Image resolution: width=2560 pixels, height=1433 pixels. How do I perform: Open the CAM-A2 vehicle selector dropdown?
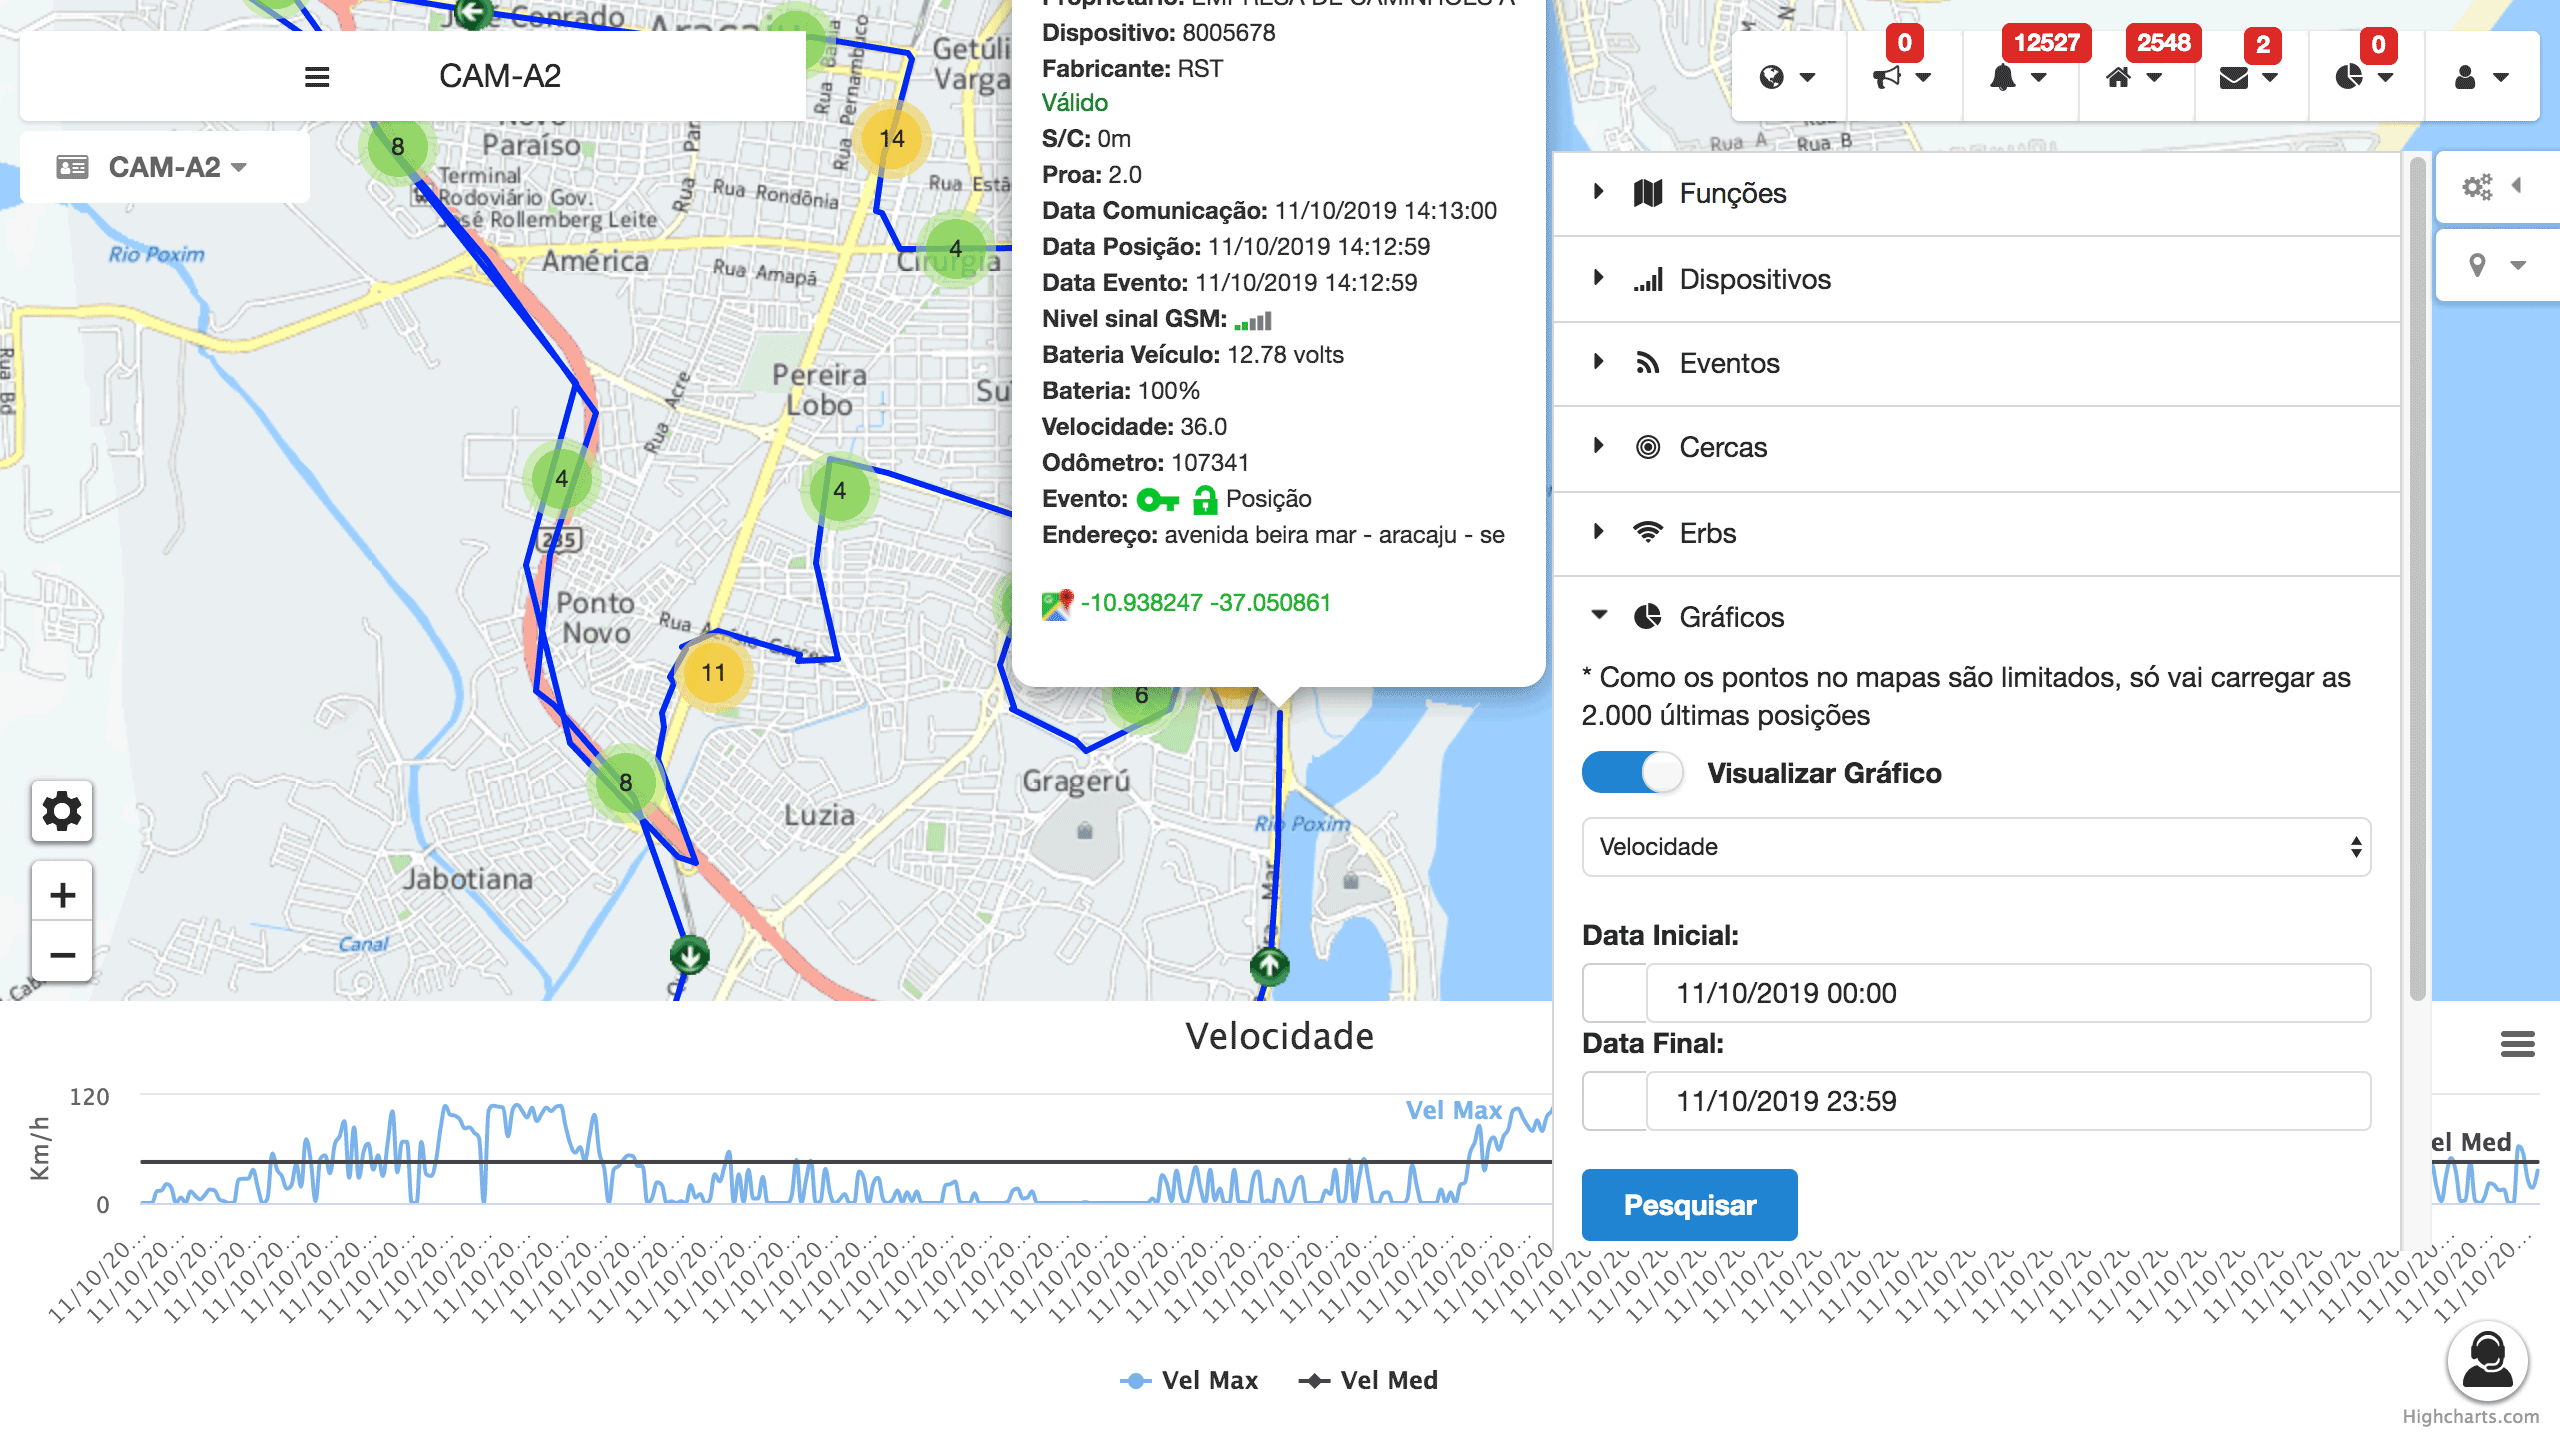coord(164,167)
